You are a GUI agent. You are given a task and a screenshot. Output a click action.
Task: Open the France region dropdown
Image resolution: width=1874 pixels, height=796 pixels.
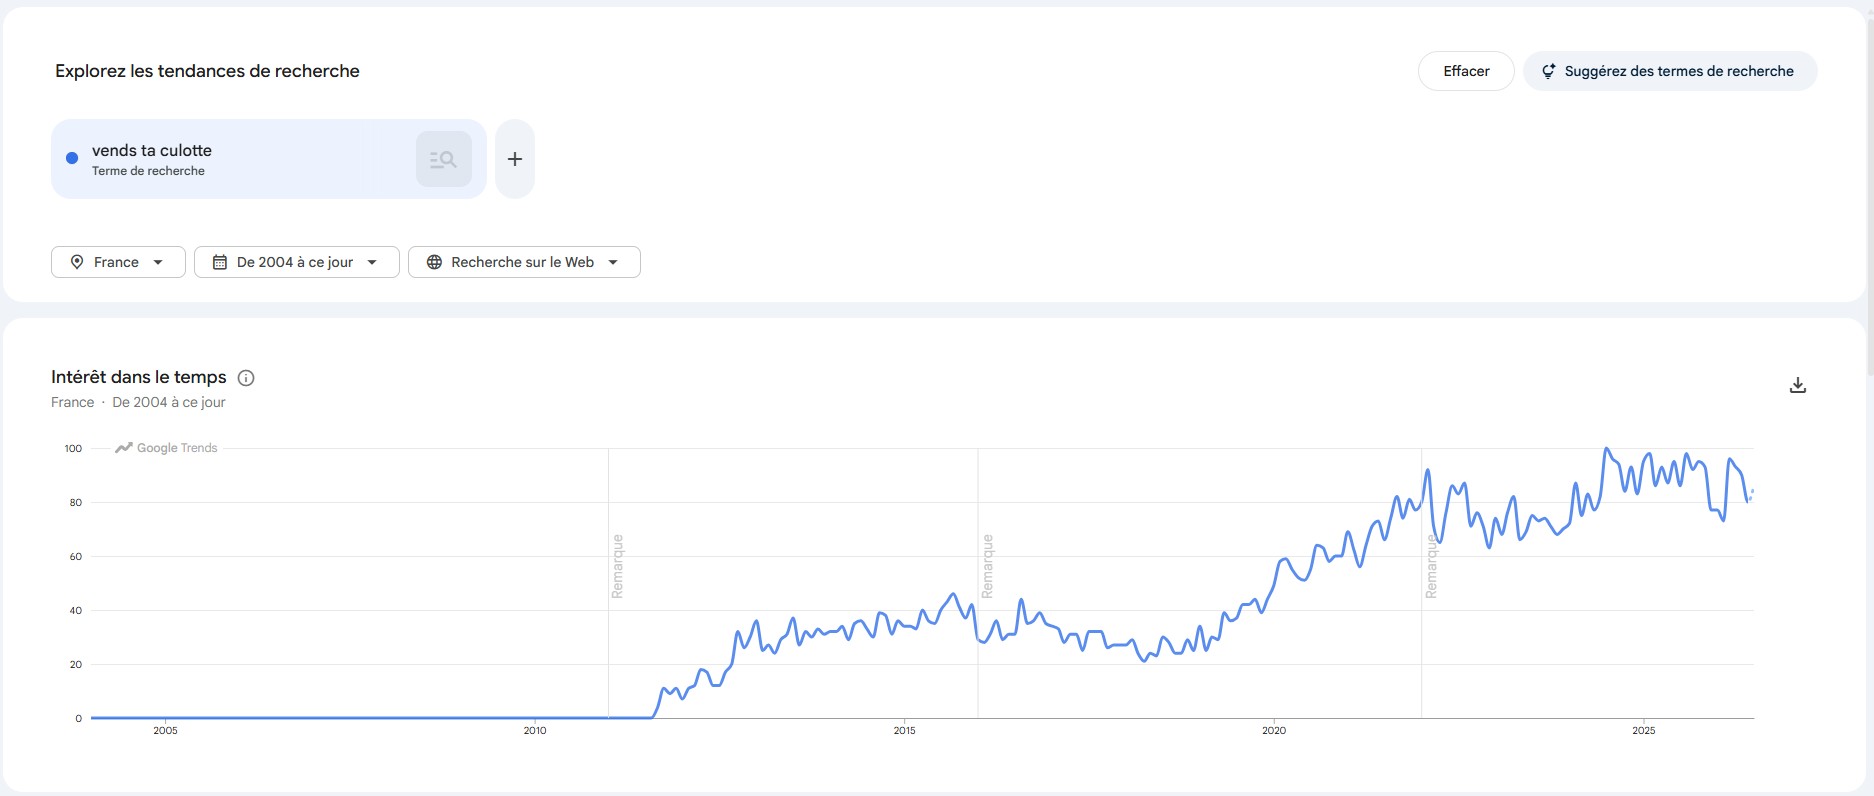tap(118, 262)
